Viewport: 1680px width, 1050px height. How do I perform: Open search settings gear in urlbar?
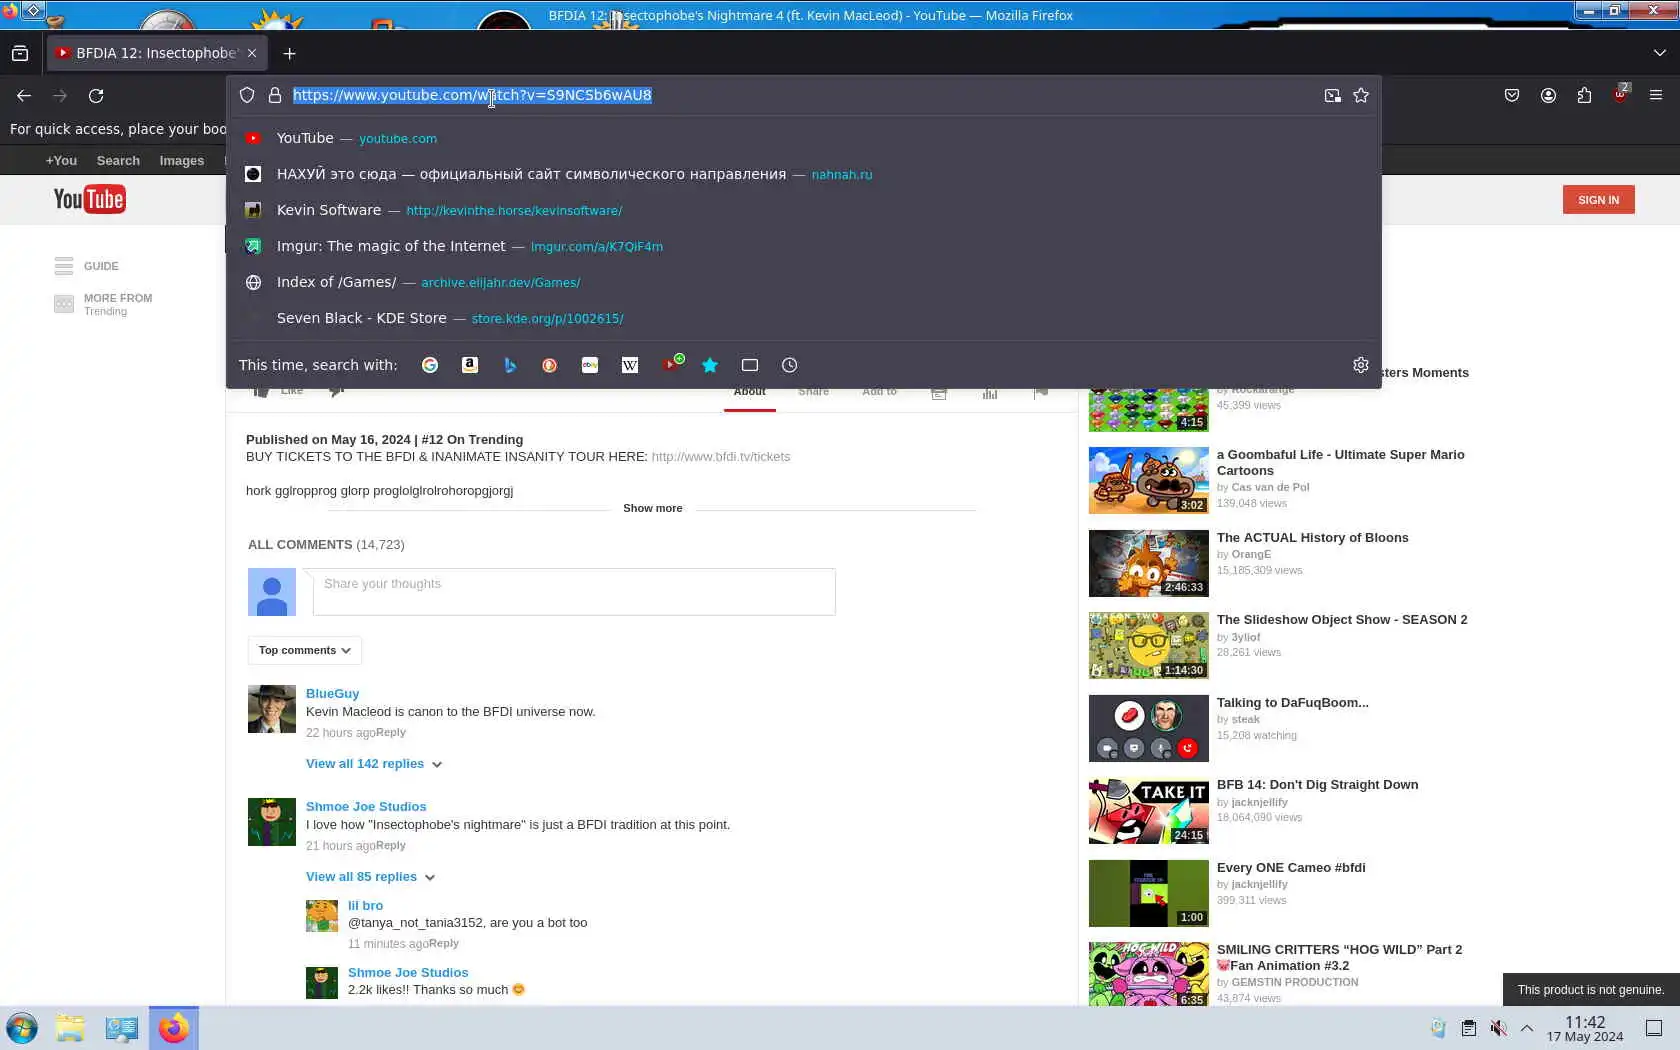pyautogui.click(x=1361, y=365)
